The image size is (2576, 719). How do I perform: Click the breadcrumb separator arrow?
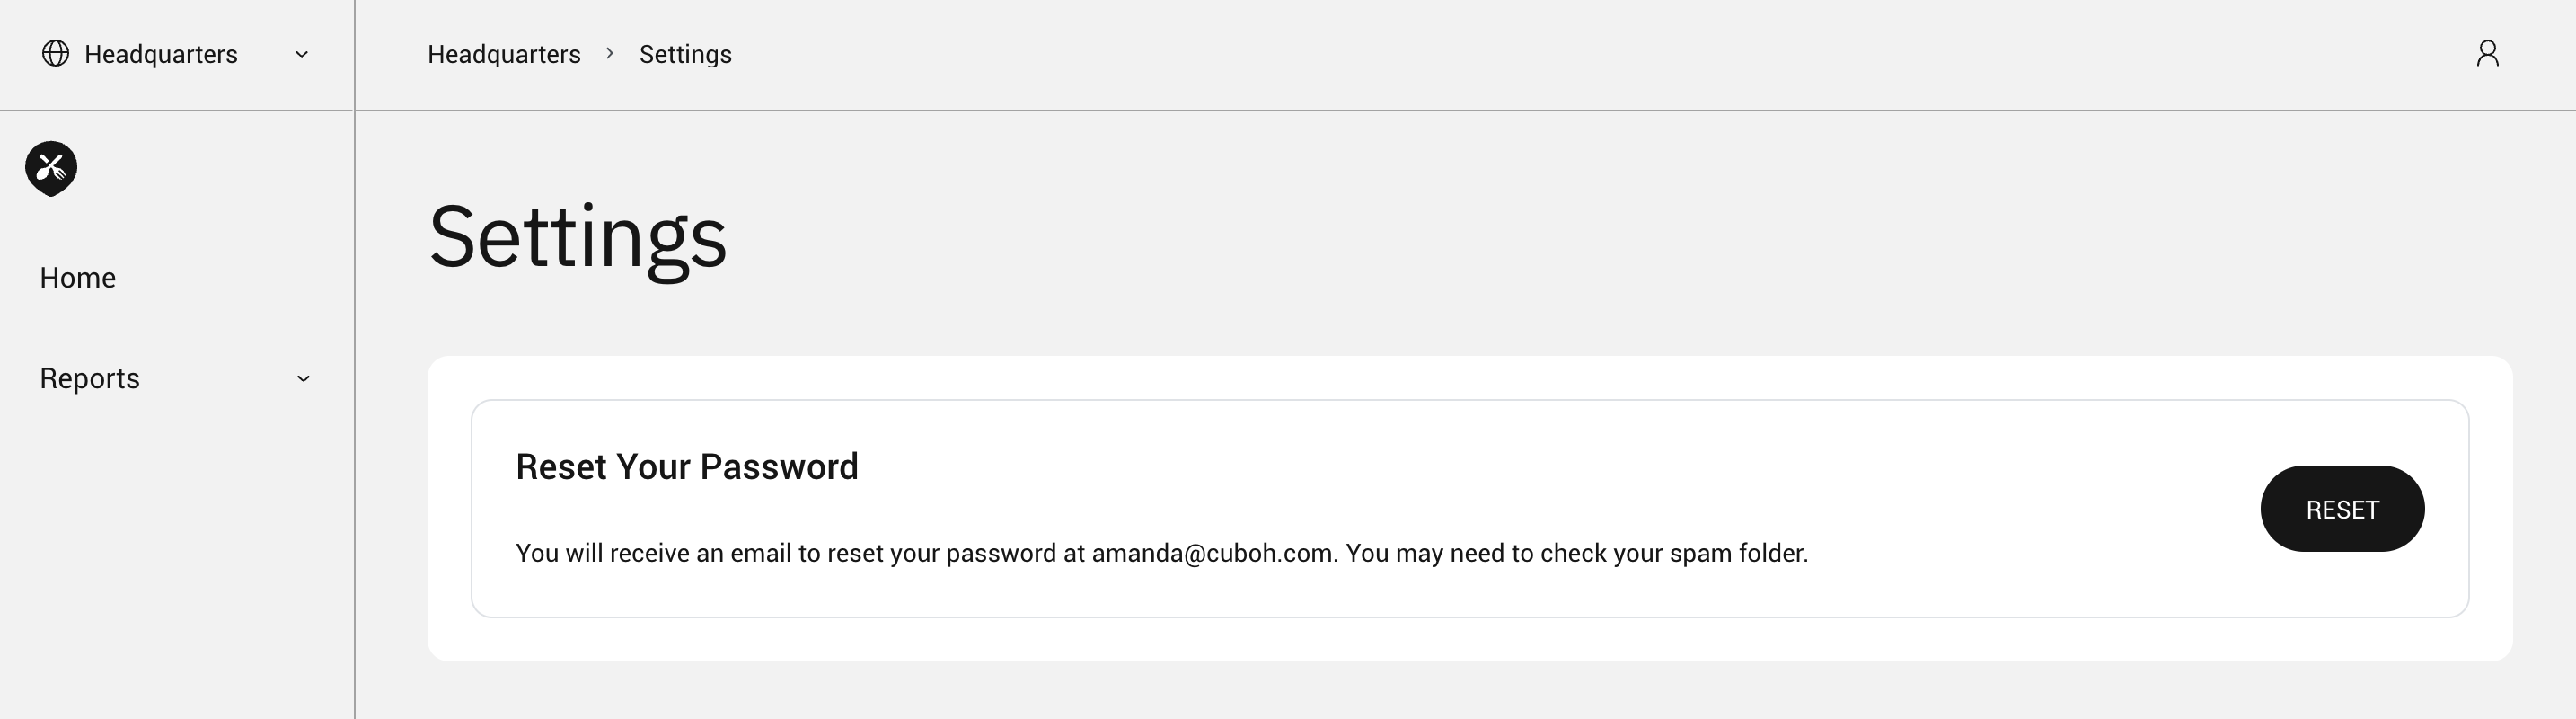pos(610,53)
